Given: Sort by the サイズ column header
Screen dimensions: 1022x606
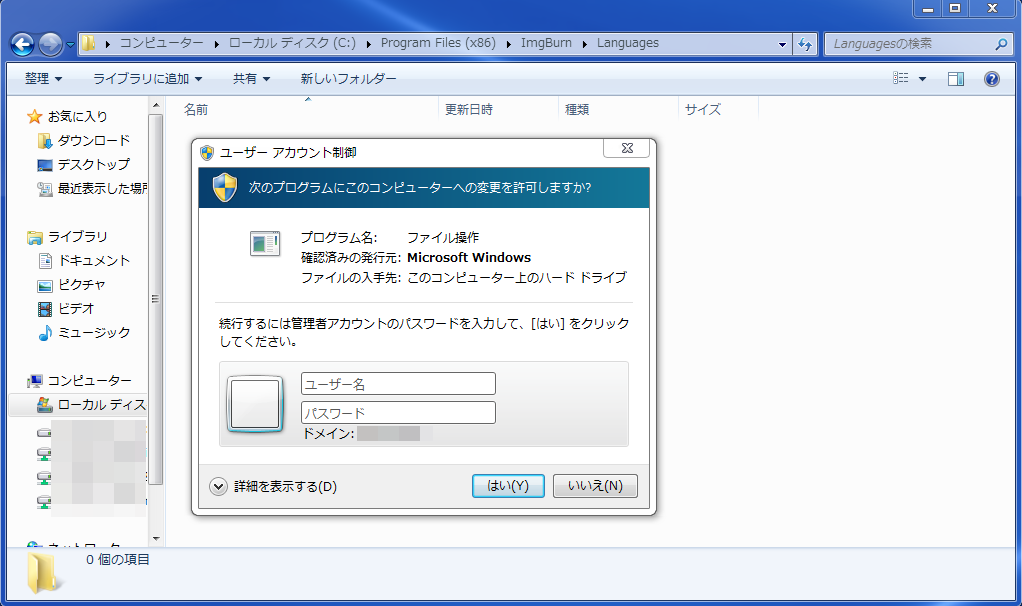Looking at the screenshot, I should pyautogui.click(x=703, y=109).
